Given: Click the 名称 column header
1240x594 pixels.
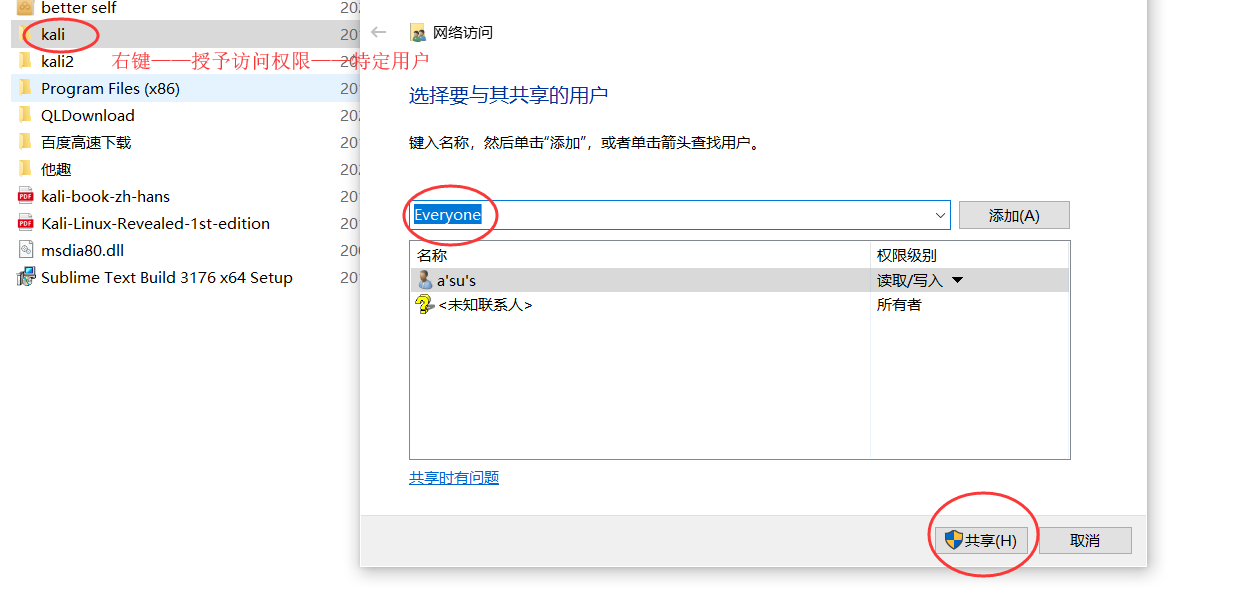Looking at the screenshot, I should 432,256.
